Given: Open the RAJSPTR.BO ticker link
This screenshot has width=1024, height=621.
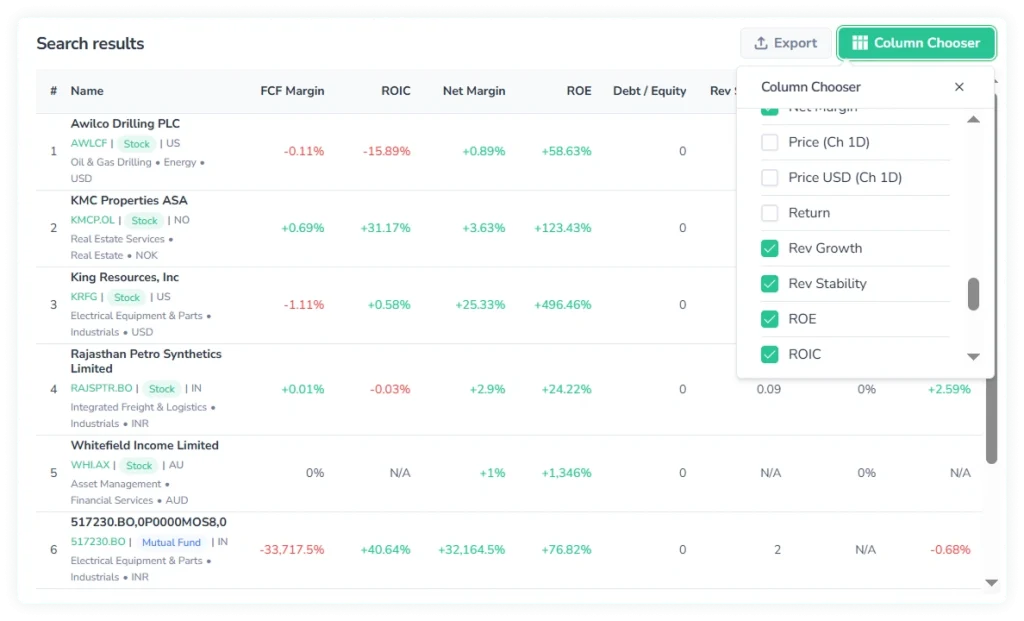Looking at the screenshot, I should [x=100, y=389].
